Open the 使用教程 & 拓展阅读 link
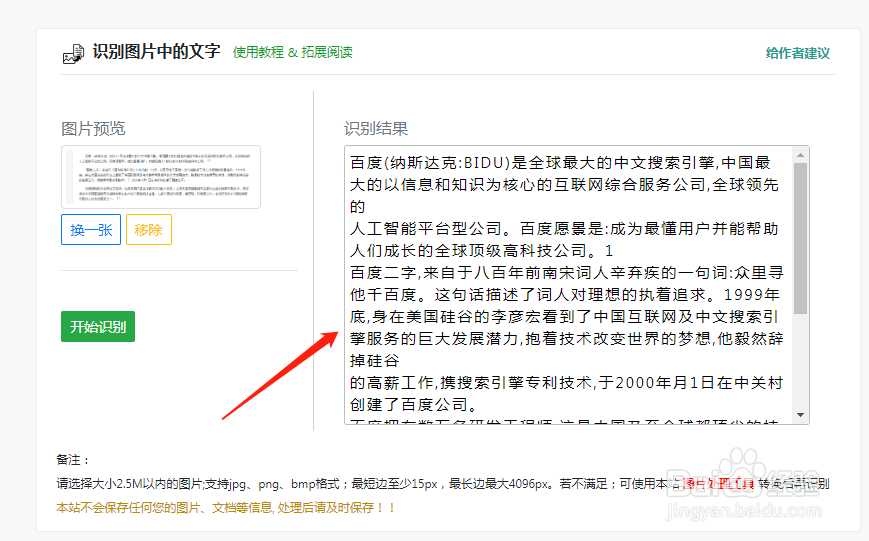This screenshot has width=869, height=541. click(x=293, y=52)
